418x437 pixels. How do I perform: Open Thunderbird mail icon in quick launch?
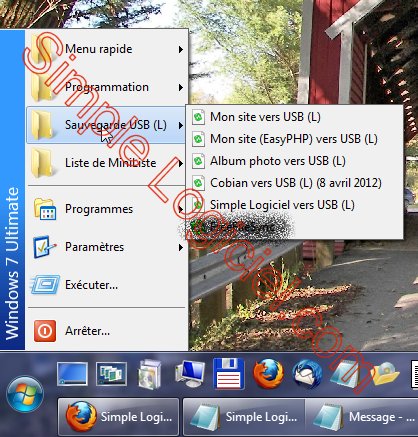pyautogui.click(x=307, y=373)
